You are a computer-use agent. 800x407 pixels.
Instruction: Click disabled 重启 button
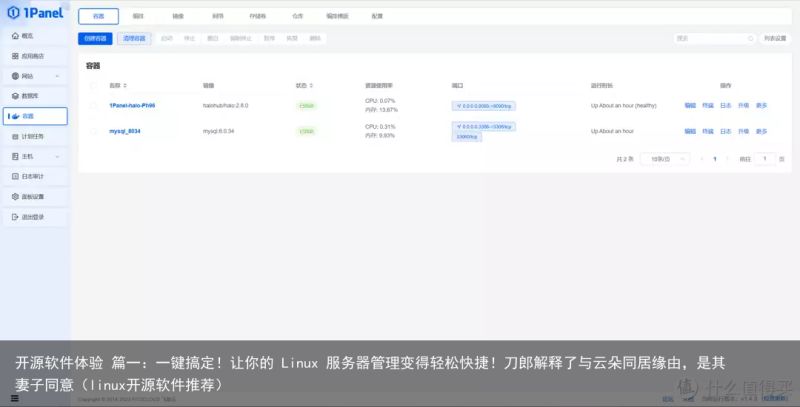tap(213, 38)
